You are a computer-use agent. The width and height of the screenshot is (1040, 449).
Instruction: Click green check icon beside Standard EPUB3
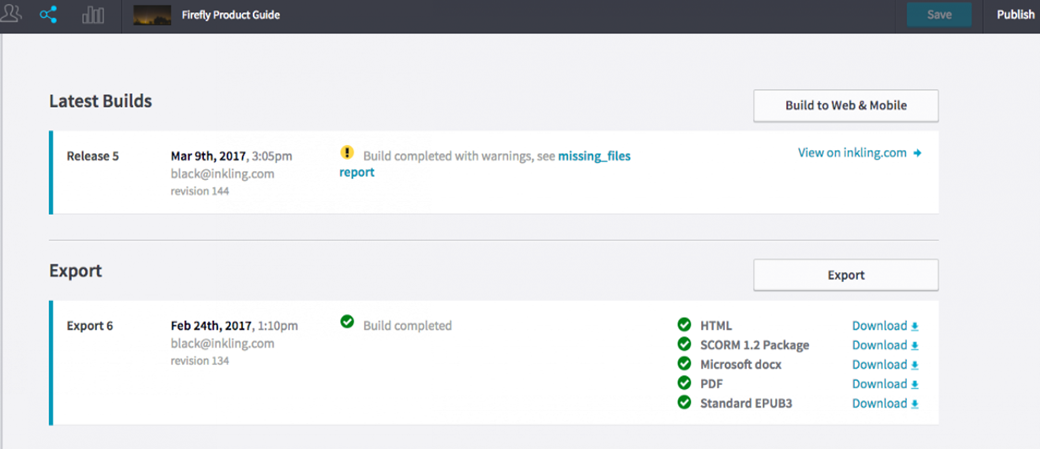(x=684, y=403)
